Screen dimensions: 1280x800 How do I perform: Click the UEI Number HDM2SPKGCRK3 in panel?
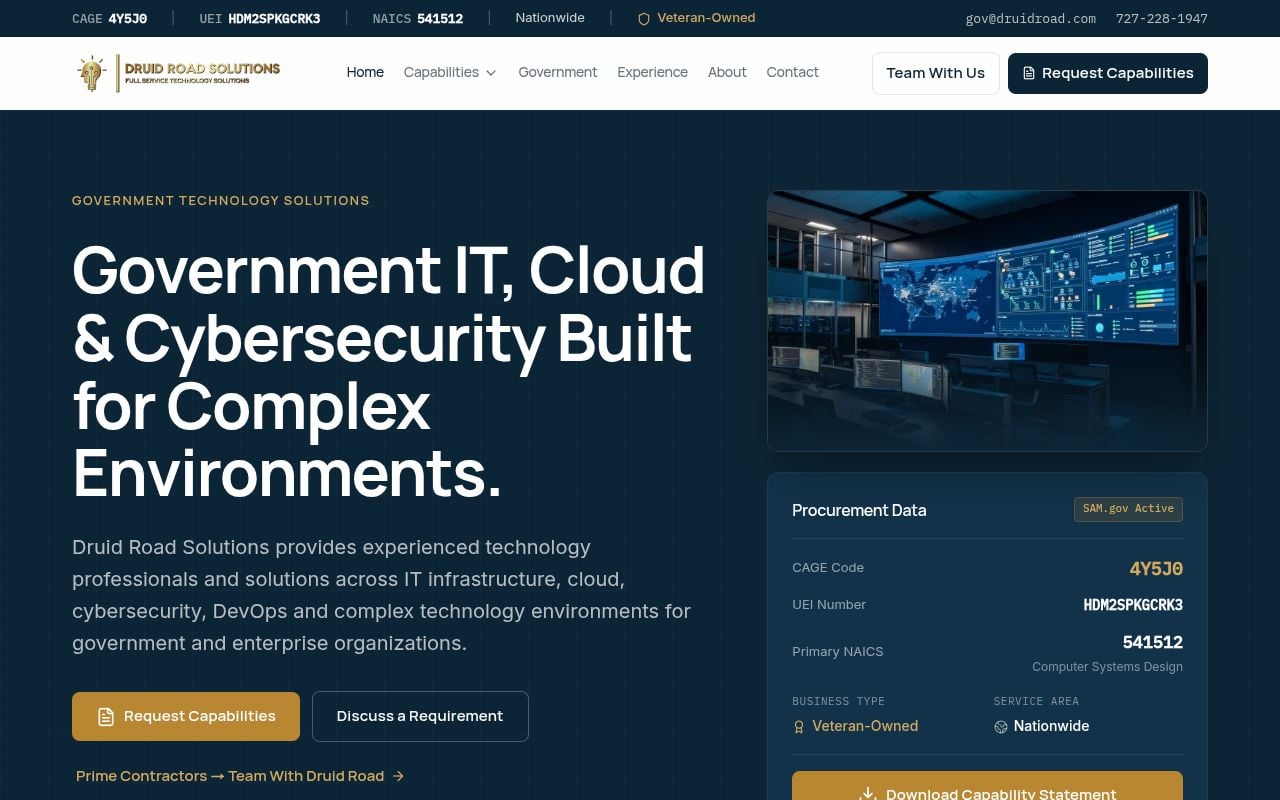pos(1133,605)
